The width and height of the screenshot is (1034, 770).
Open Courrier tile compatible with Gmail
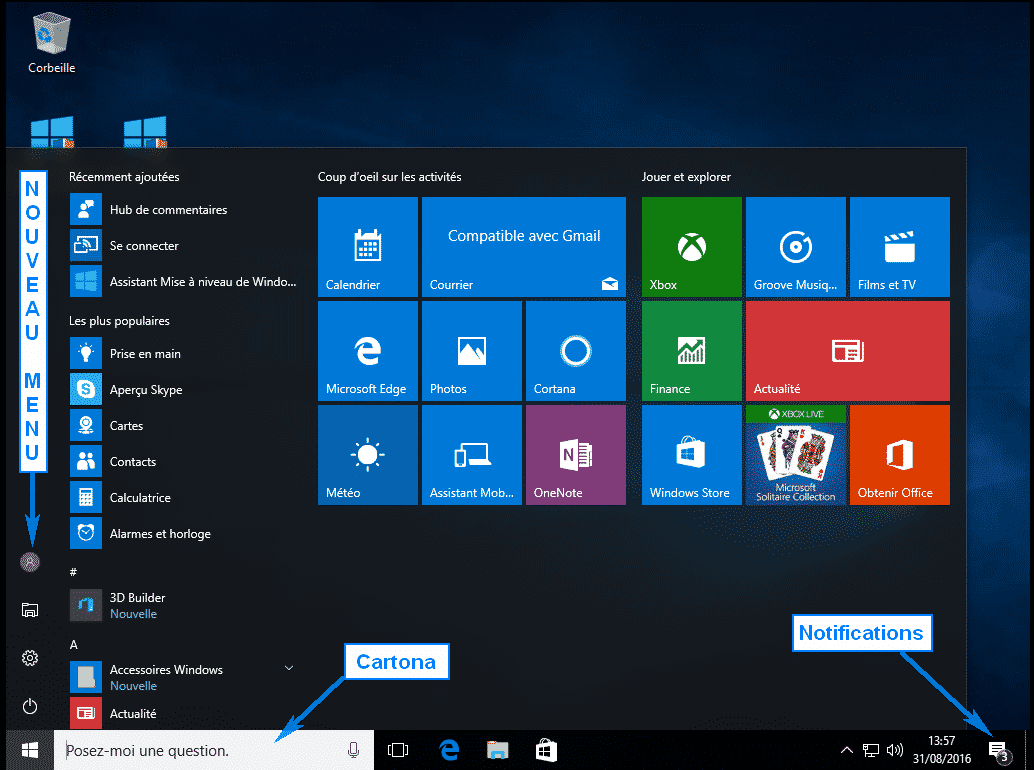click(523, 247)
